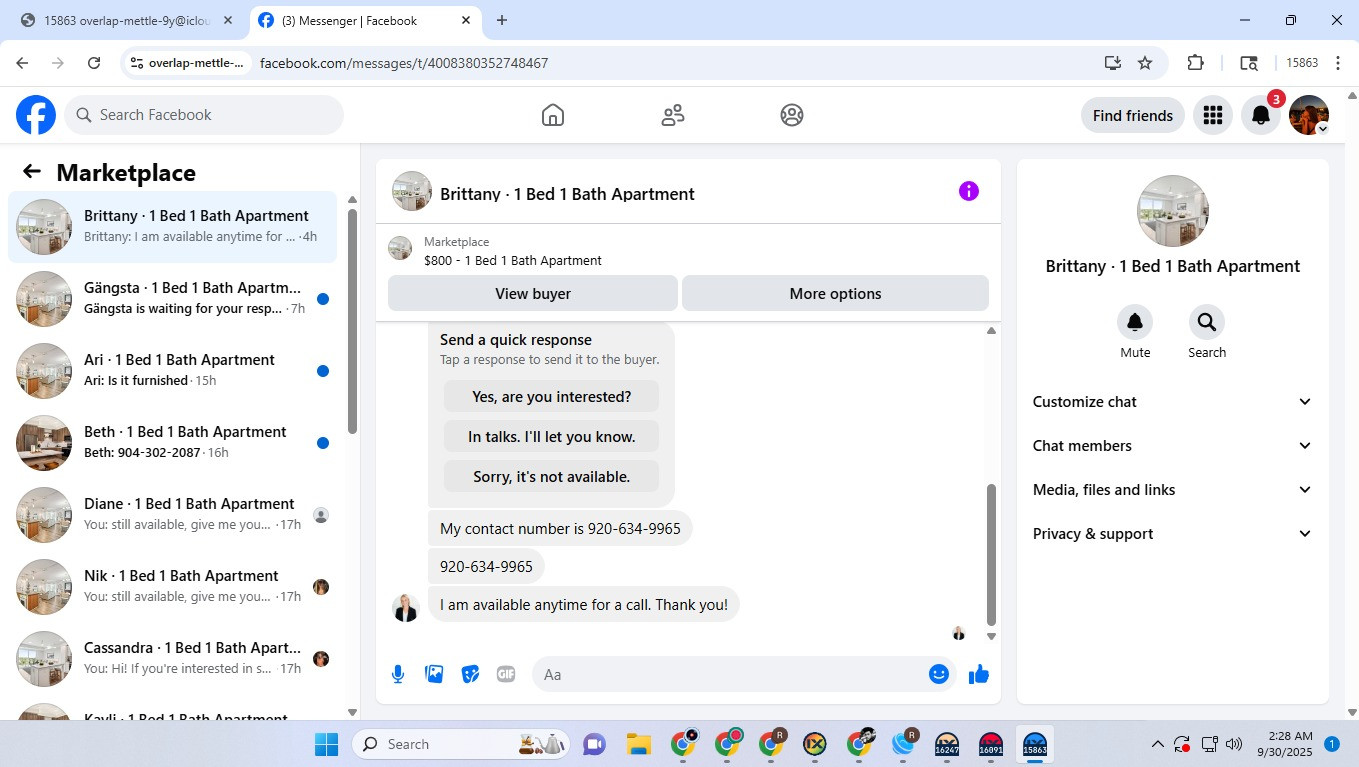Mute the Brittany conversation

[x=1135, y=322]
